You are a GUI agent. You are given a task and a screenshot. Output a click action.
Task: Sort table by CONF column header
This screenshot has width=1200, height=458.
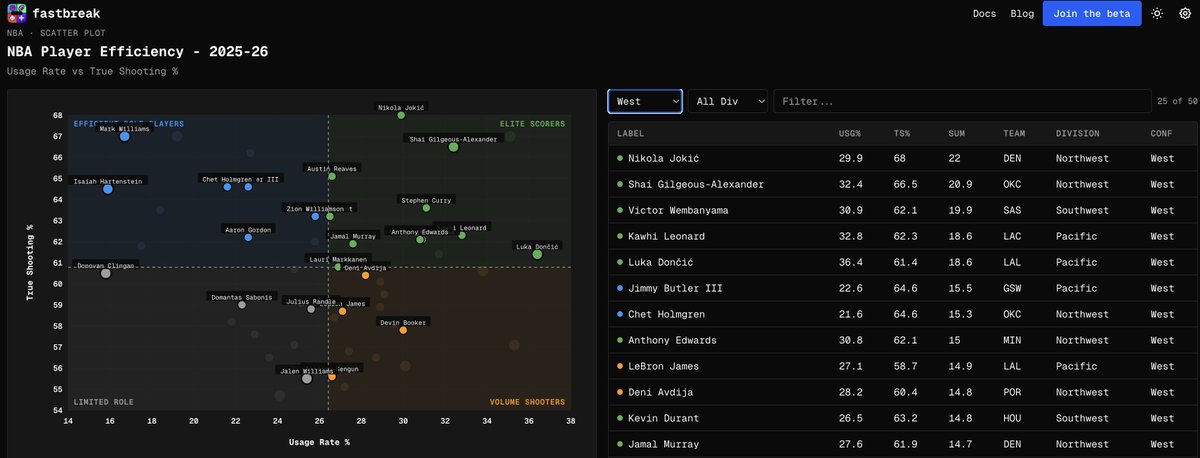pos(1162,133)
